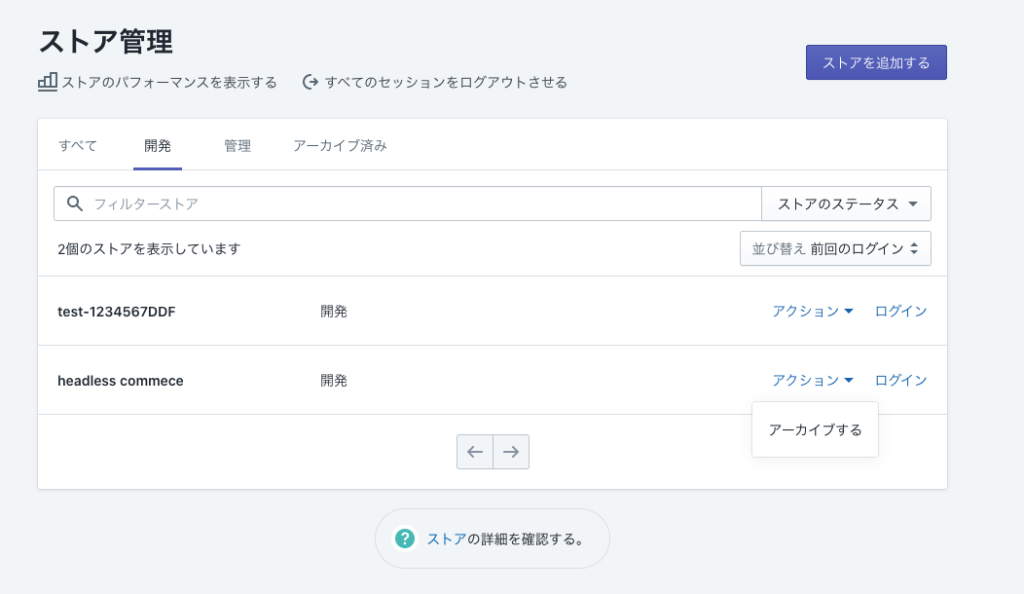This screenshot has height=594, width=1024.
Task: Click the search magnifier icon
Action: point(74,204)
